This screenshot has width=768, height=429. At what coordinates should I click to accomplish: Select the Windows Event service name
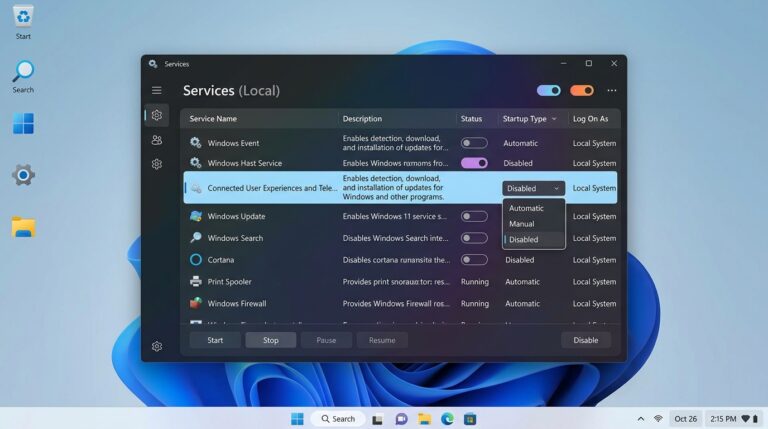233,143
